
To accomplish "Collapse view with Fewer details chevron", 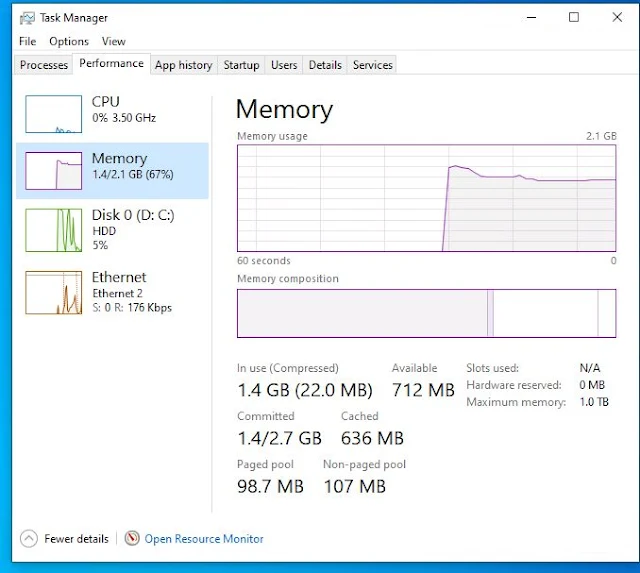I will [x=28, y=538].
